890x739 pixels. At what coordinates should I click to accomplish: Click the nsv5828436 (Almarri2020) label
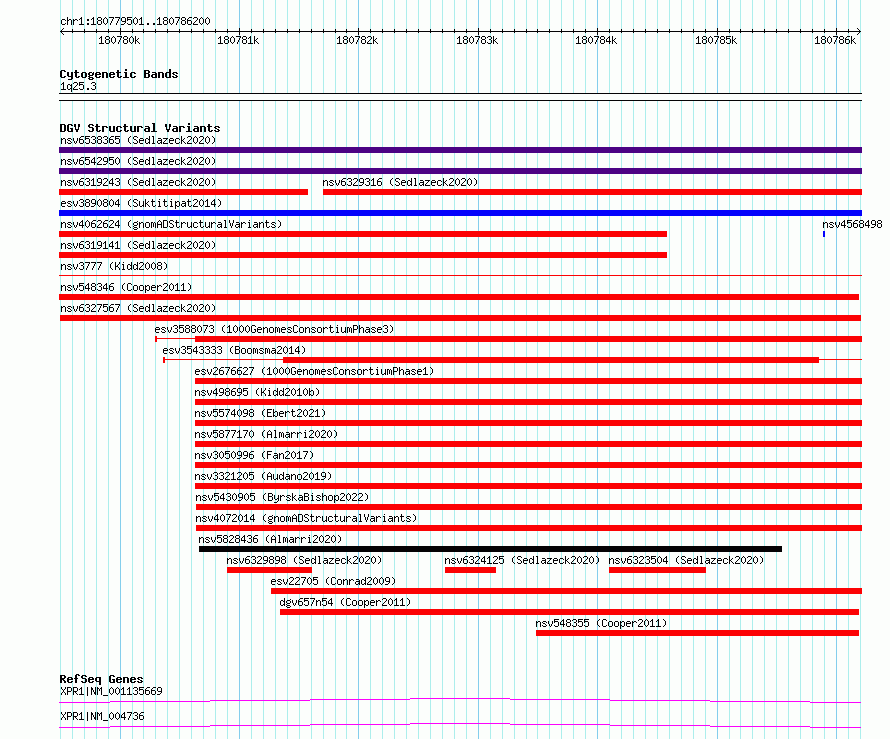coord(270,539)
